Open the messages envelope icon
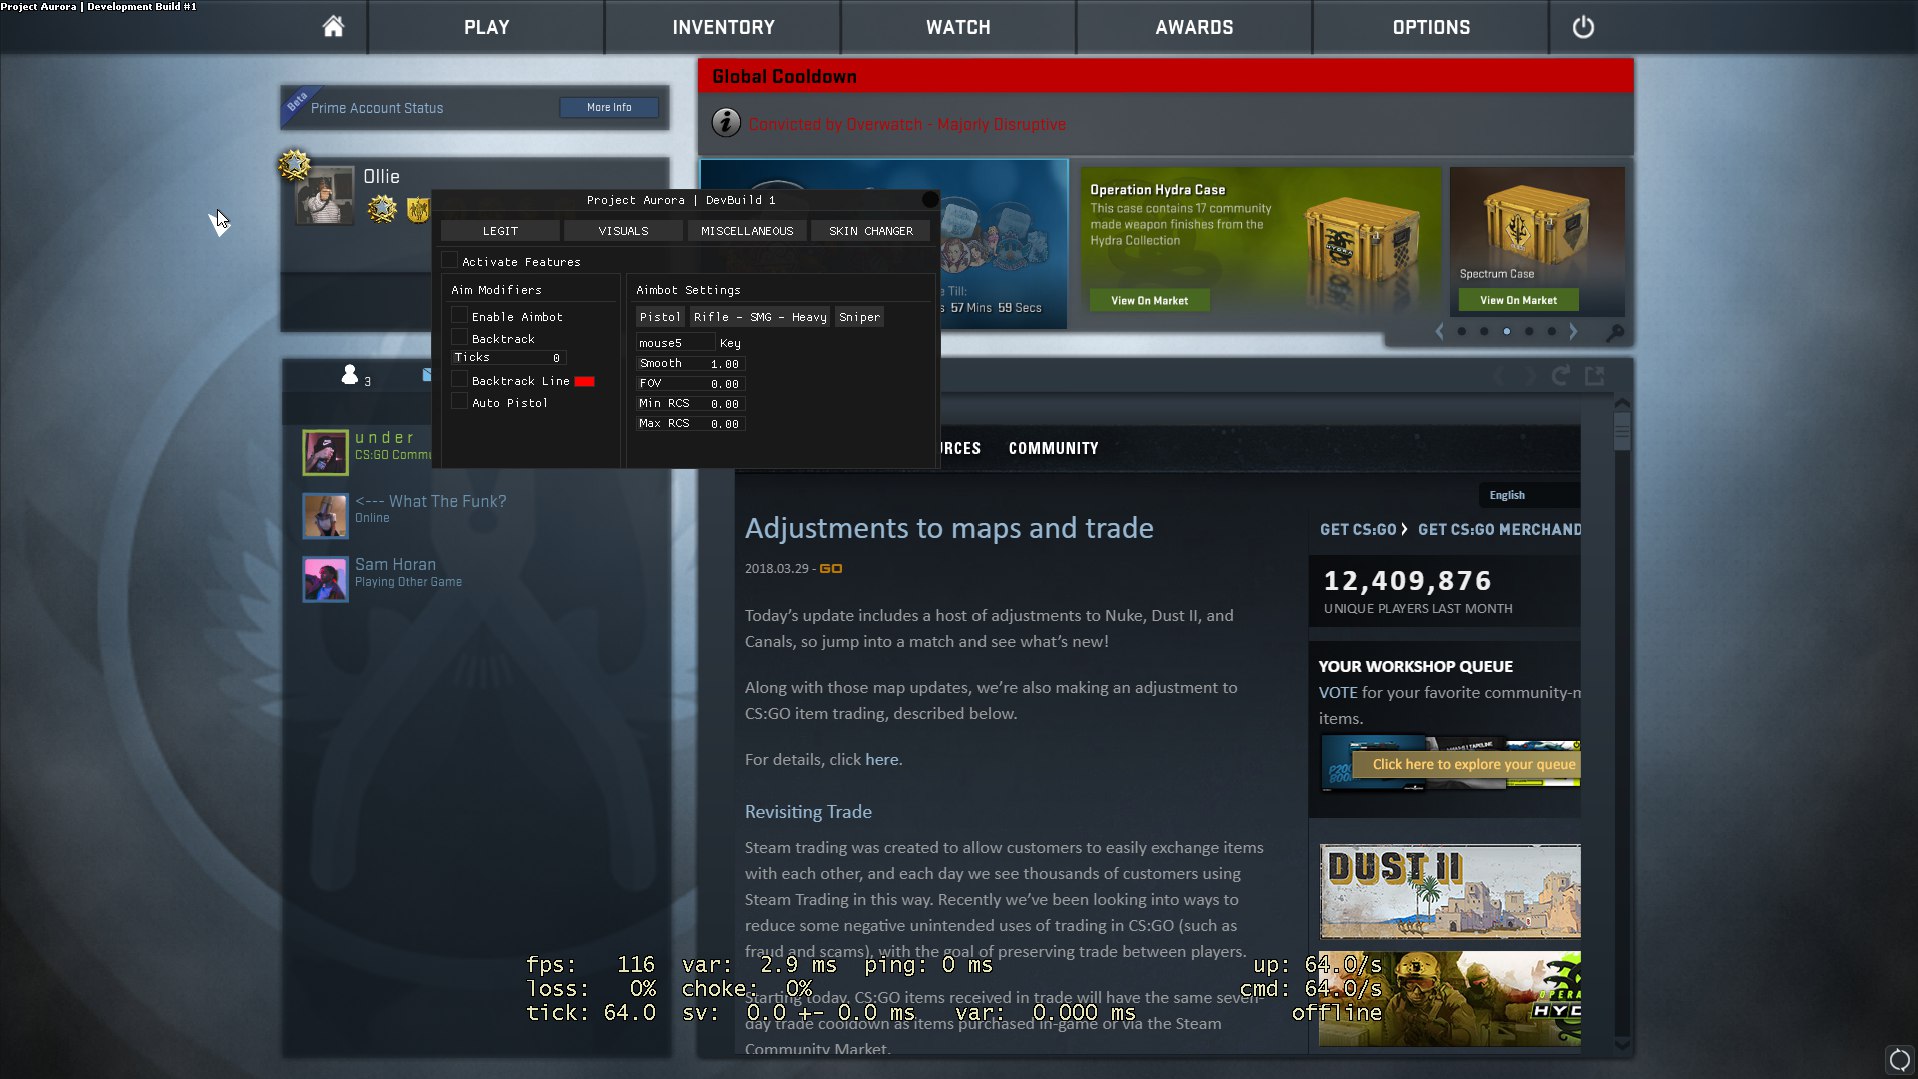Viewport: 1918px width, 1079px height. (427, 375)
